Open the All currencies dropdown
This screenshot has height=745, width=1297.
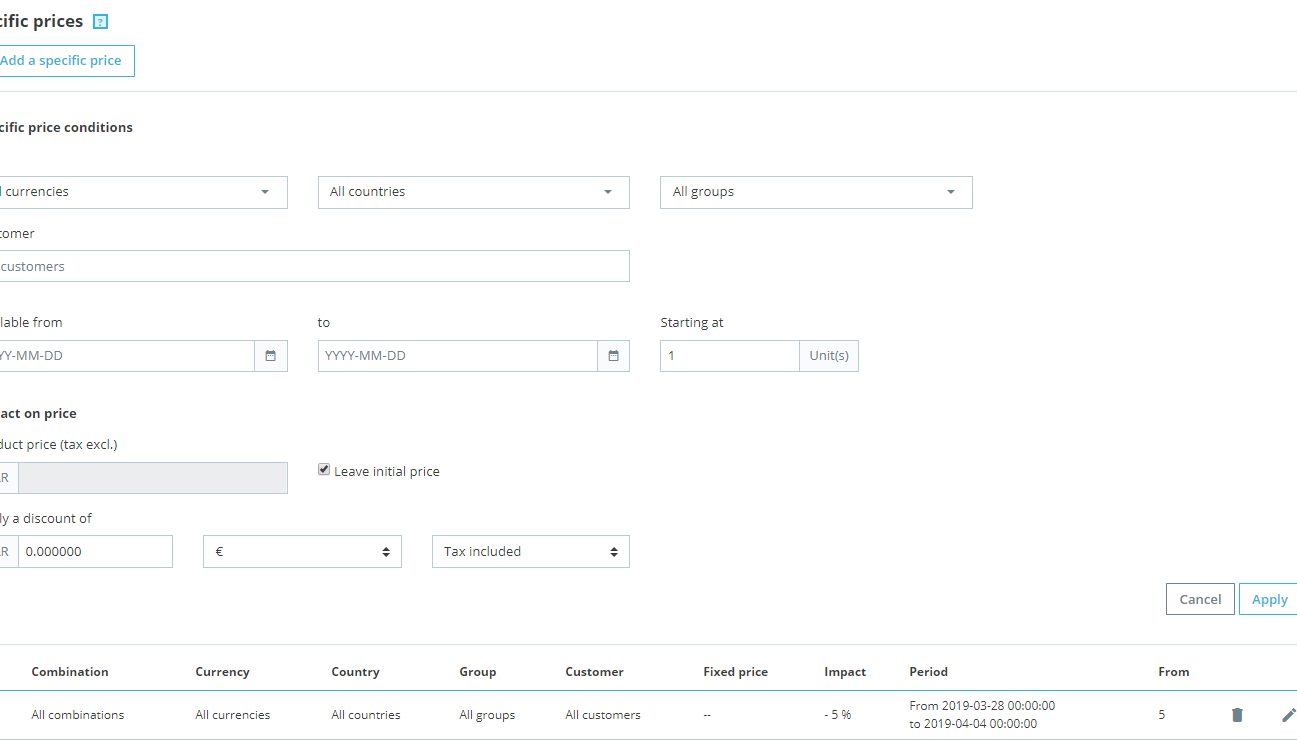click(x=142, y=192)
